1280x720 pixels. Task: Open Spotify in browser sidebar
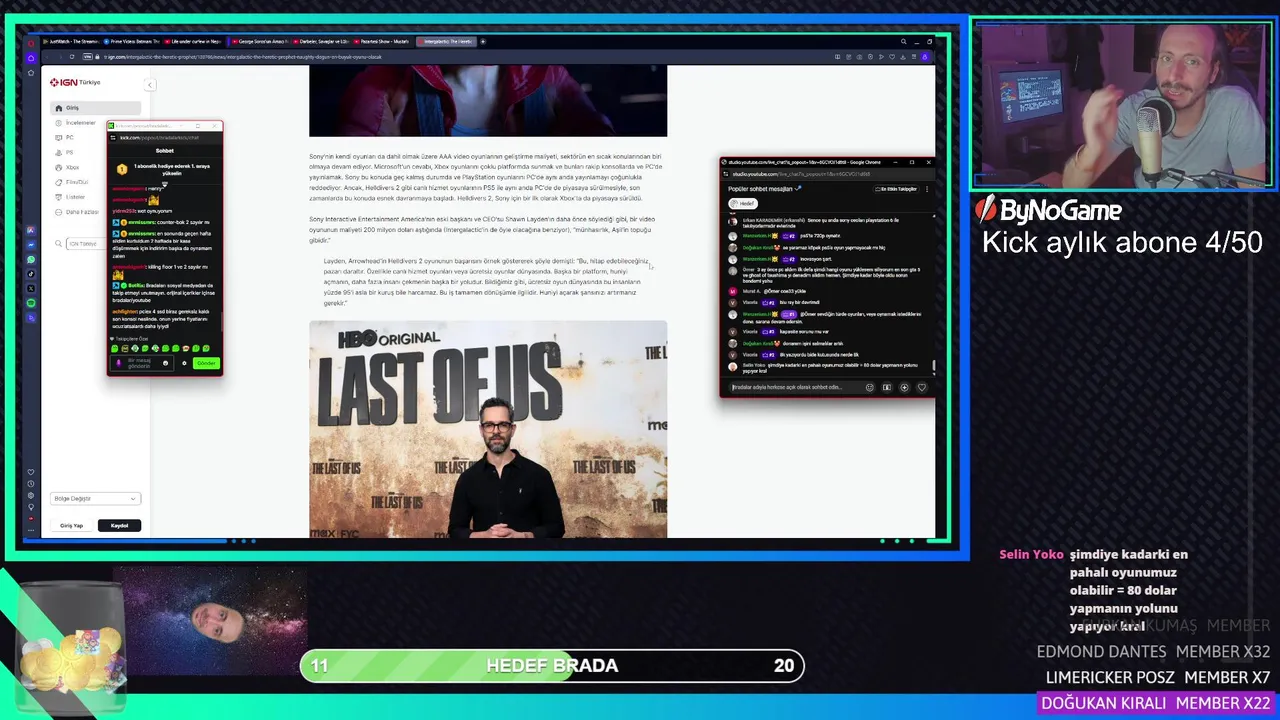click(x=31, y=303)
